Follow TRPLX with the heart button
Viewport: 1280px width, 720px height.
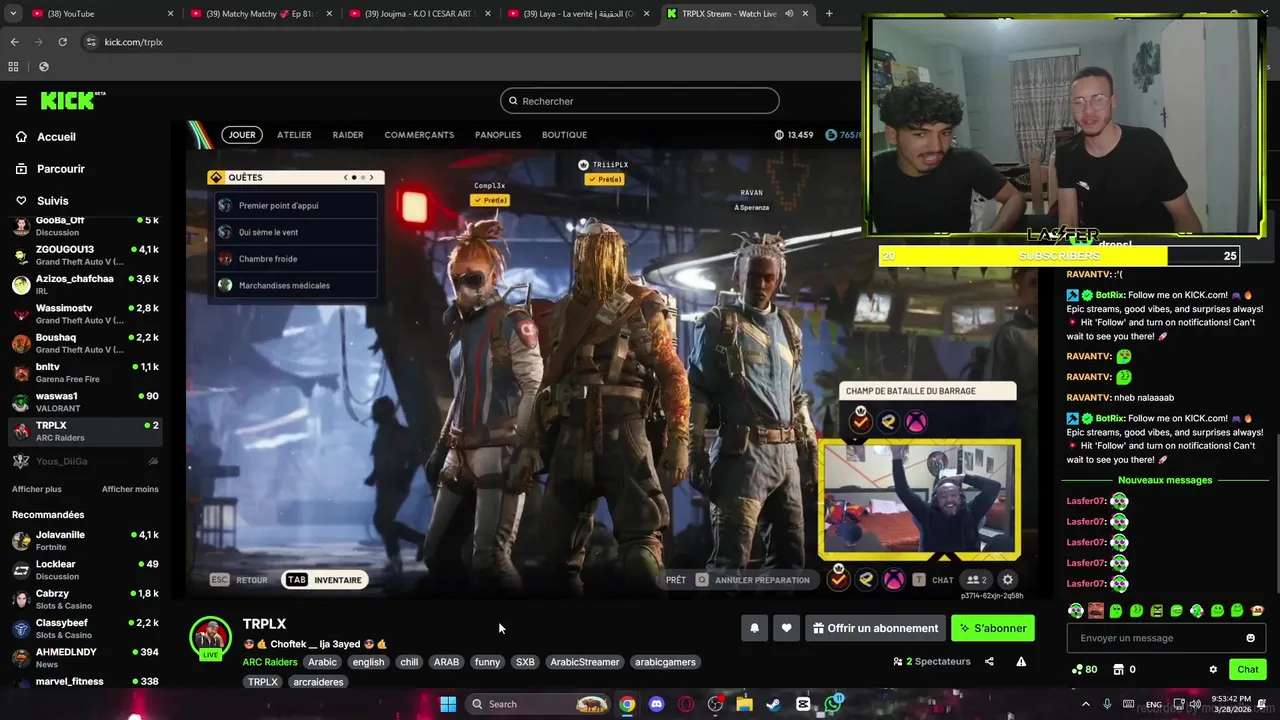[x=786, y=628]
